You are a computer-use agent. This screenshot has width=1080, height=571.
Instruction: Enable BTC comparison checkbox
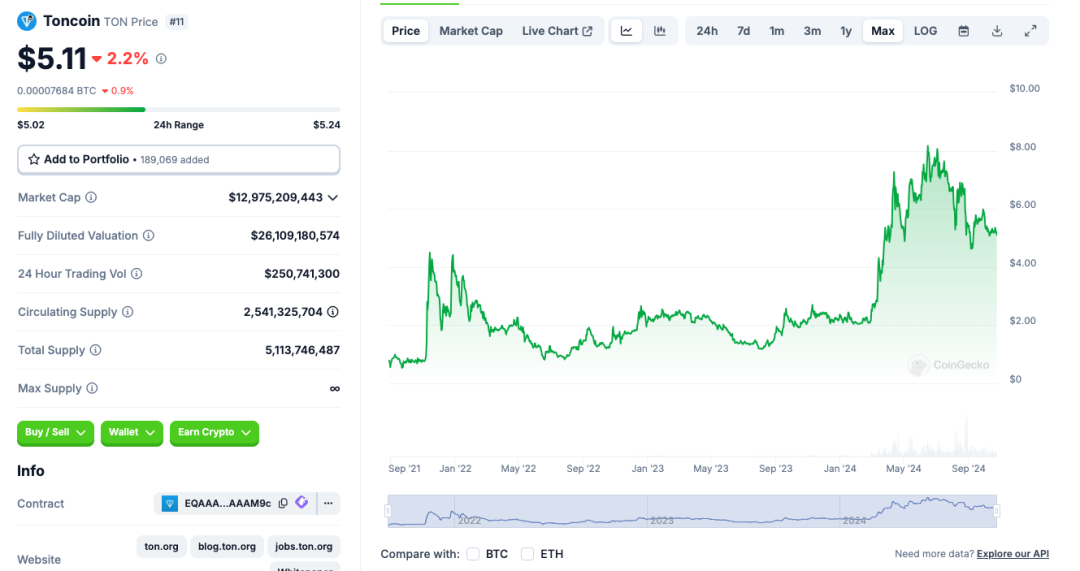pos(473,554)
